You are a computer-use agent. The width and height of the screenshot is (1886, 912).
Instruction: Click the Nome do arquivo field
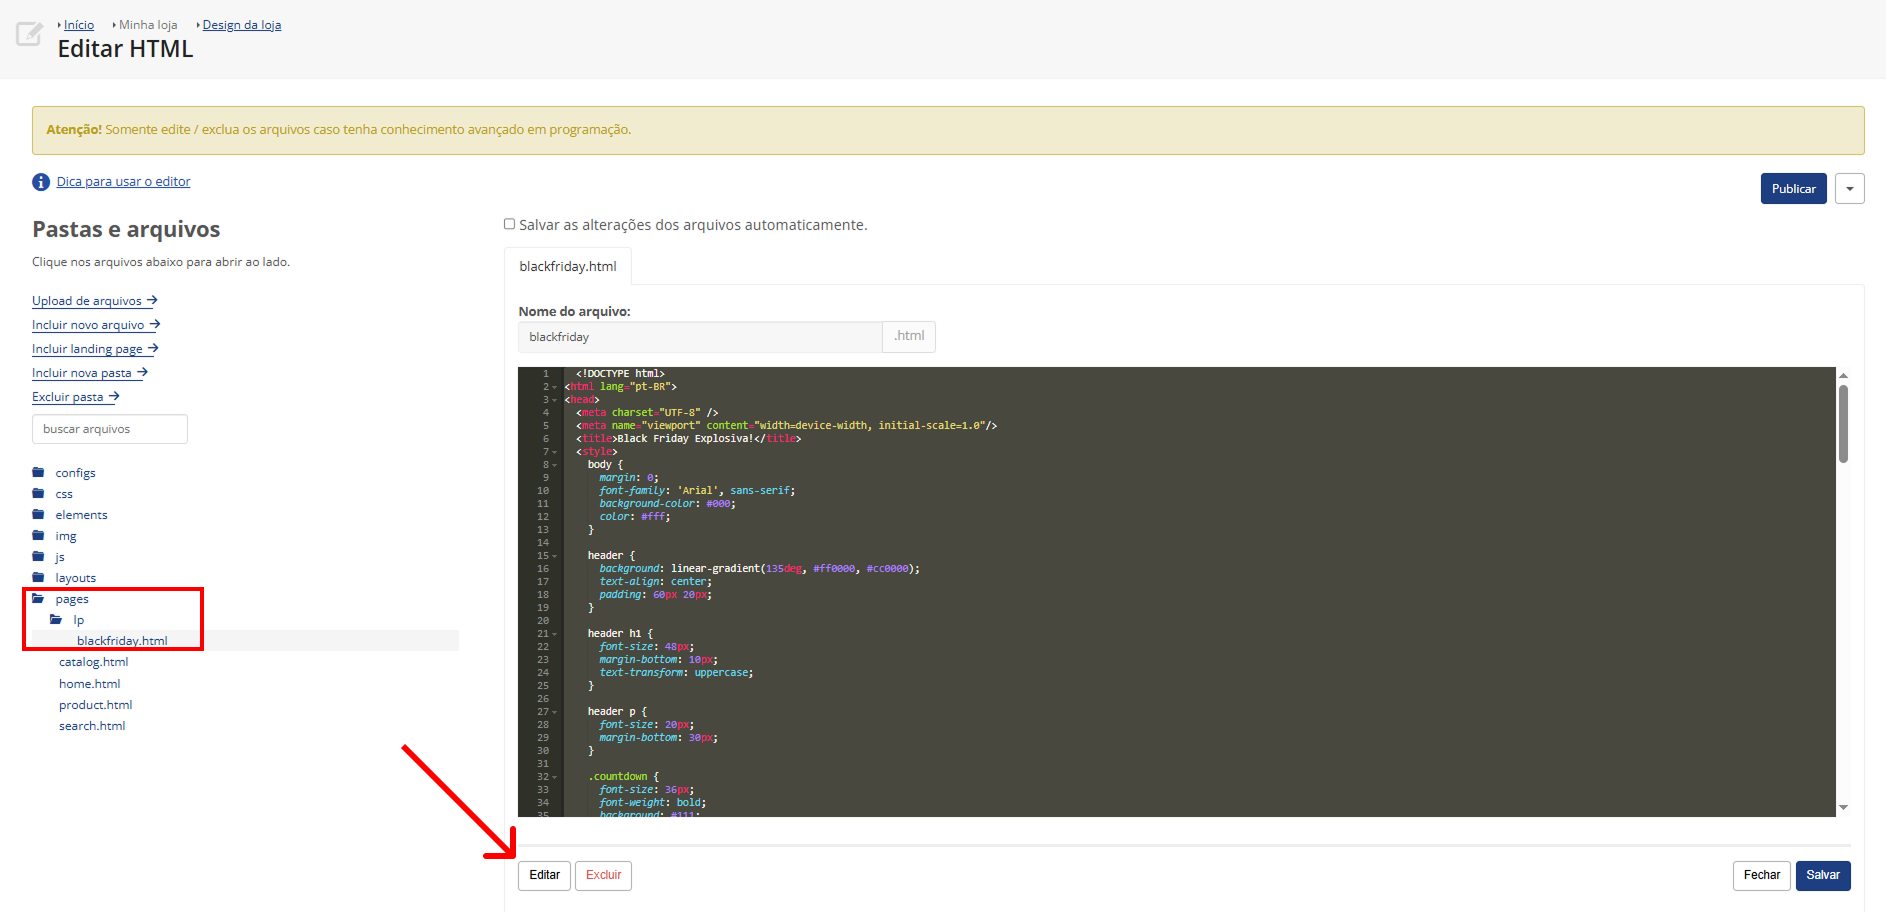pos(700,337)
